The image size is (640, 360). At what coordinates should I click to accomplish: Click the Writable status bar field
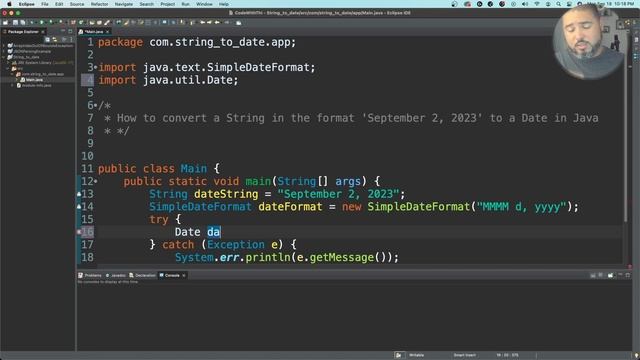pos(416,355)
